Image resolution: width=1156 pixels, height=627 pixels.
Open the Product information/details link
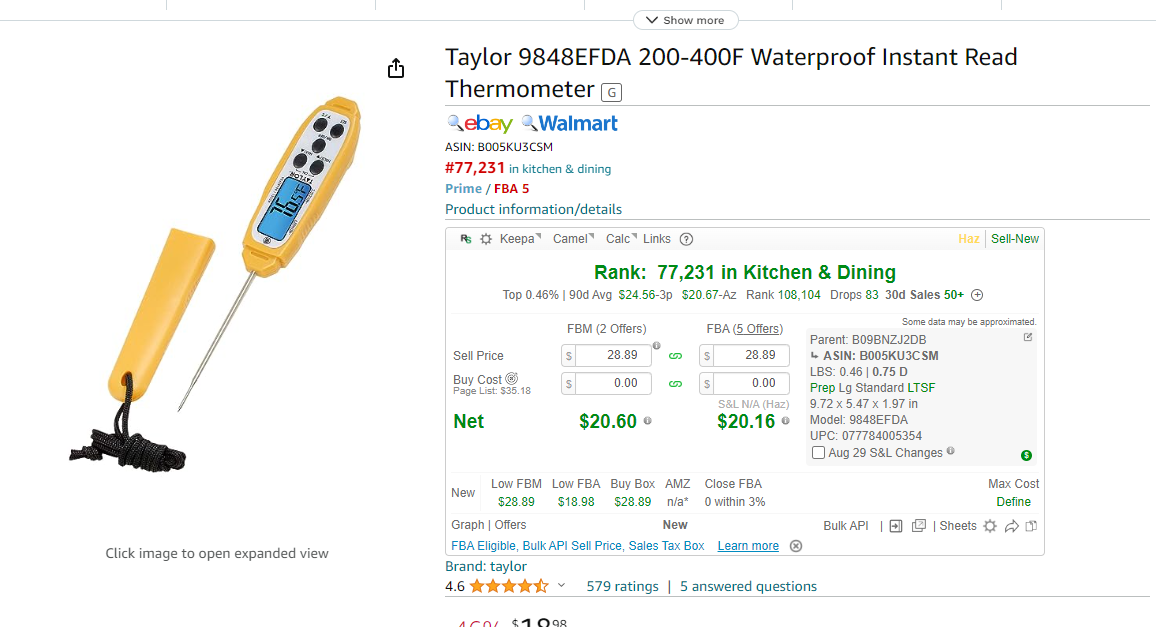tap(533, 209)
